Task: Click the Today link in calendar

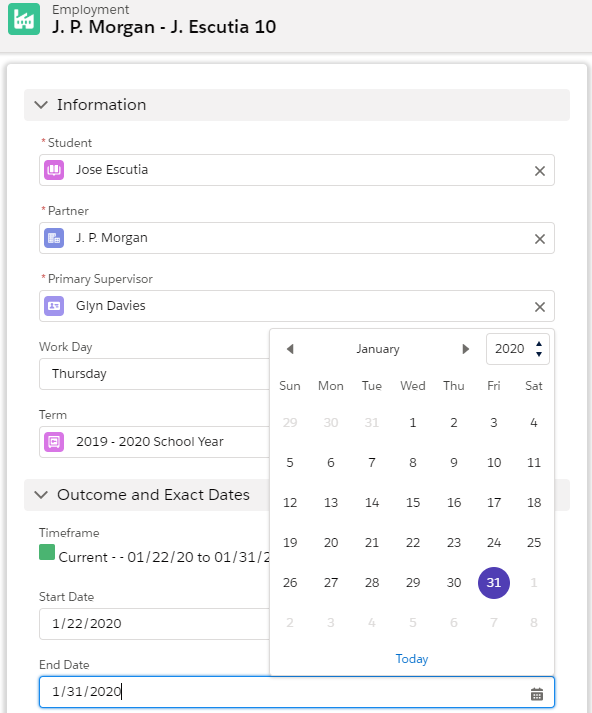Action: [x=412, y=658]
